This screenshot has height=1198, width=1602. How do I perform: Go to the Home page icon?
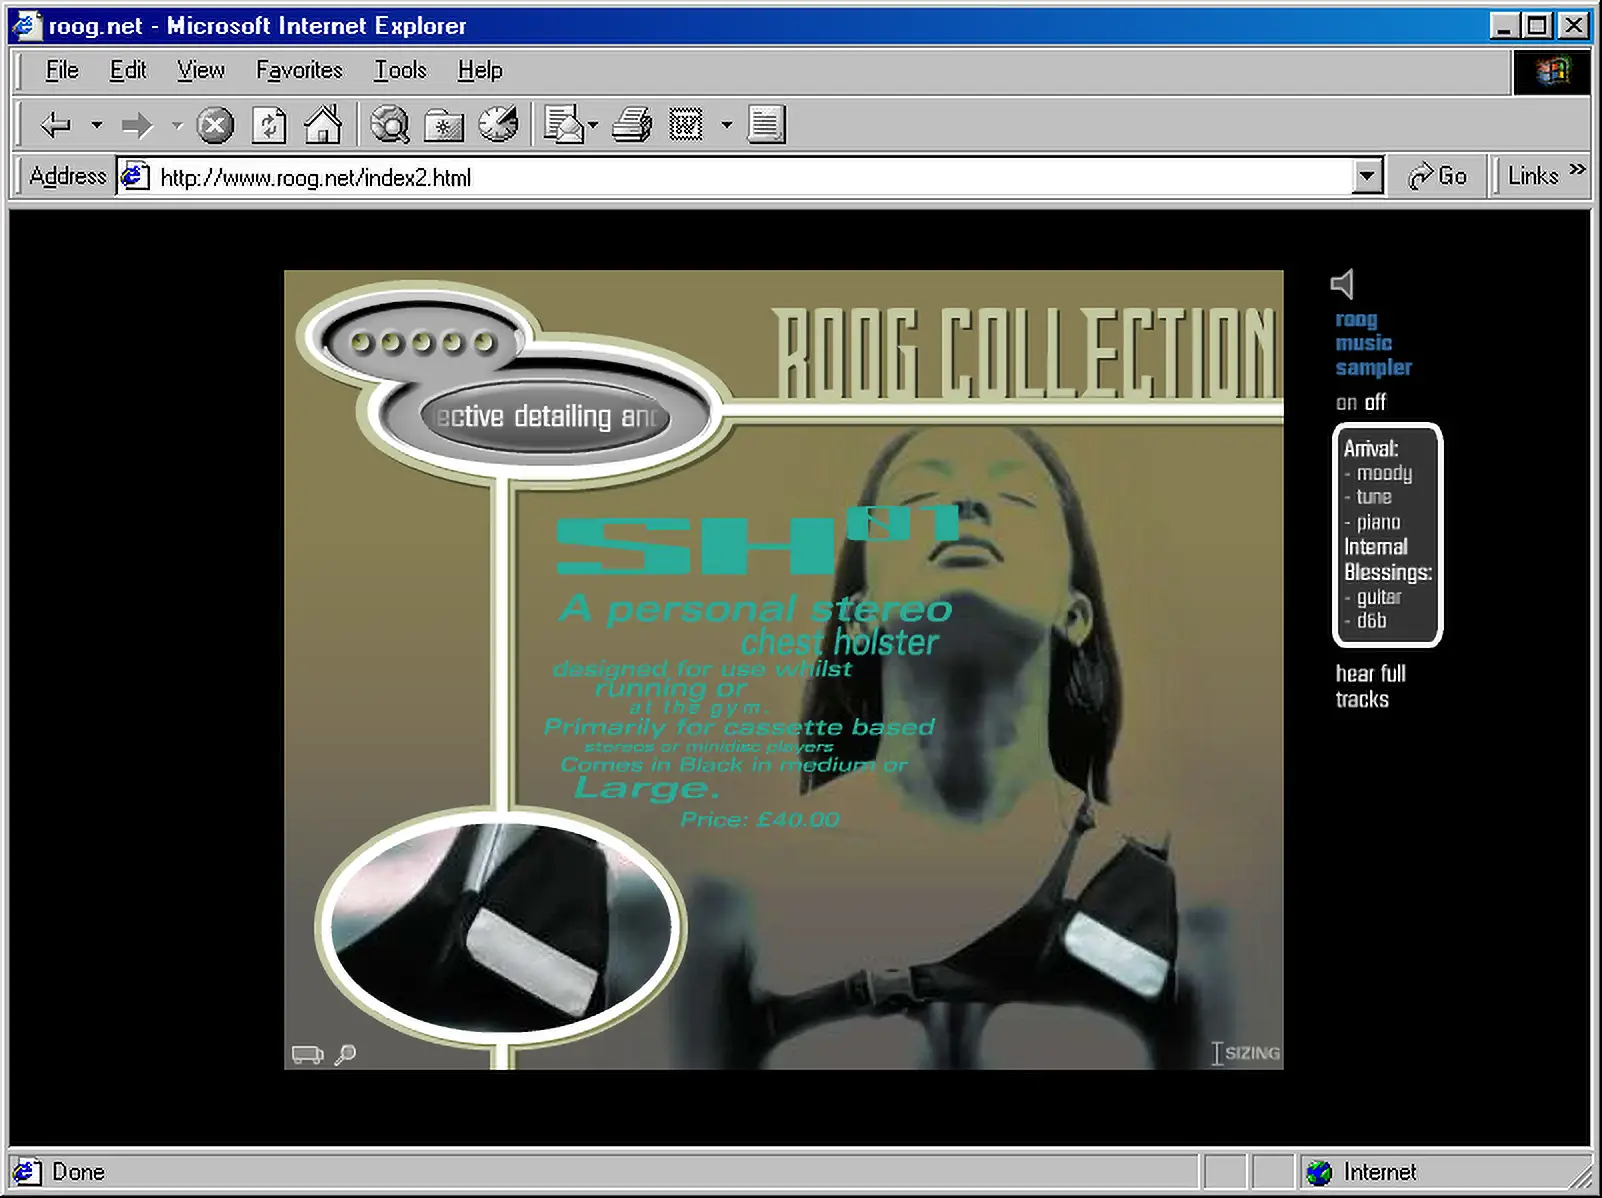point(323,126)
